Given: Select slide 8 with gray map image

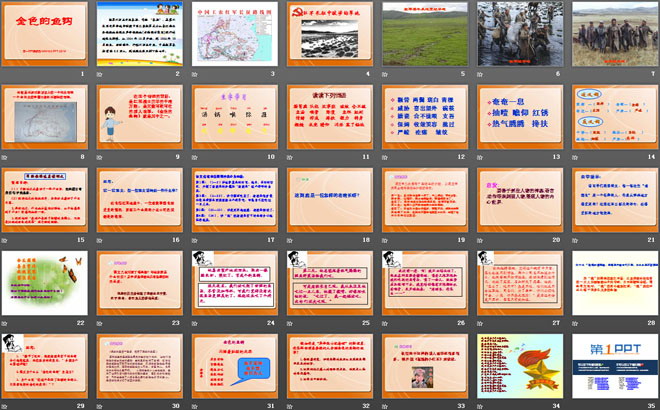Looking at the screenshot, I should pos(45,117).
